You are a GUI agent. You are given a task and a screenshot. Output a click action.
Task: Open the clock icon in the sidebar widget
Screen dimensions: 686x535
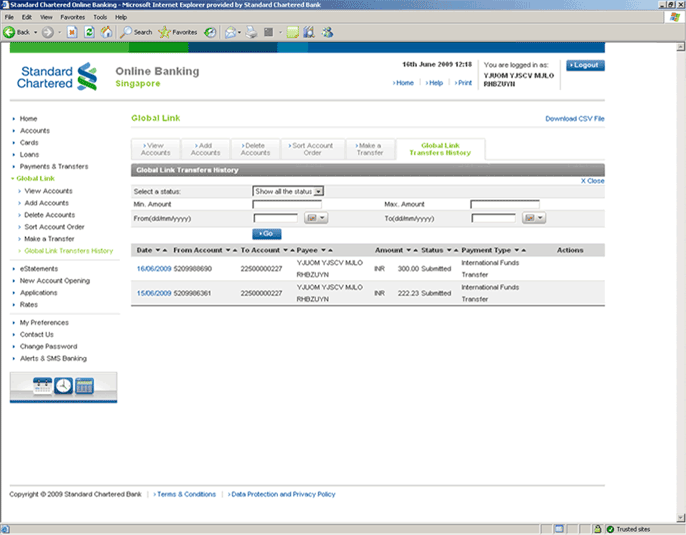tap(63, 386)
